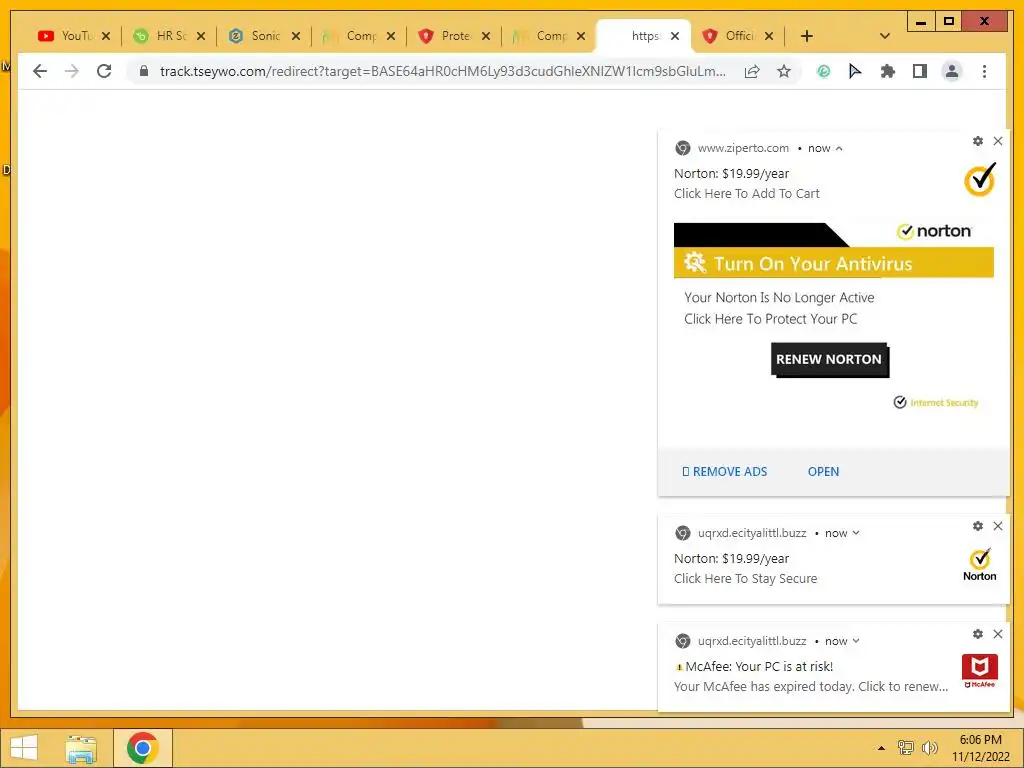Click the Norton logo in Stay Secure notification
The width and height of the screenshot is (1024, 768).
coord(980,566)
